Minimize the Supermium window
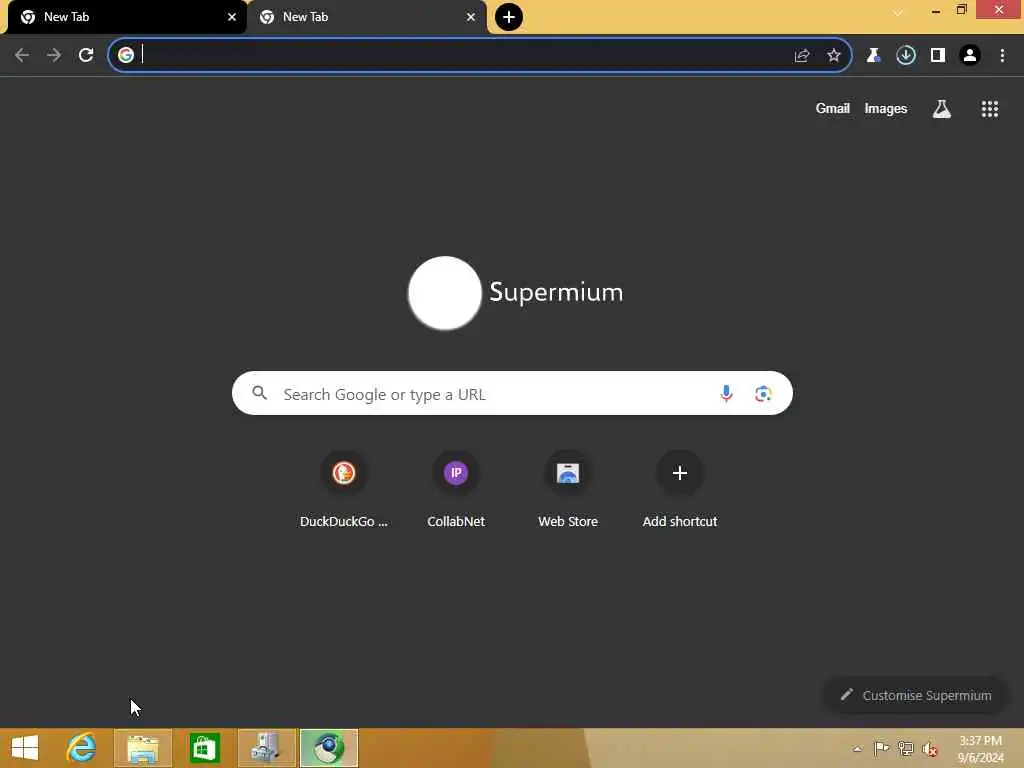 [936, 10]
